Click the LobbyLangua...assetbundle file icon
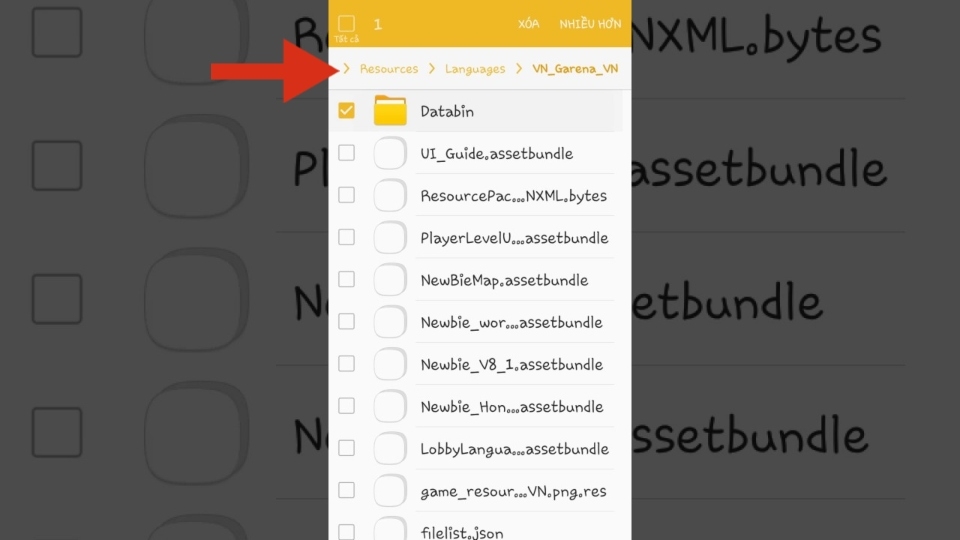Screen dimensions: 960x540 (x=390, y=449)
